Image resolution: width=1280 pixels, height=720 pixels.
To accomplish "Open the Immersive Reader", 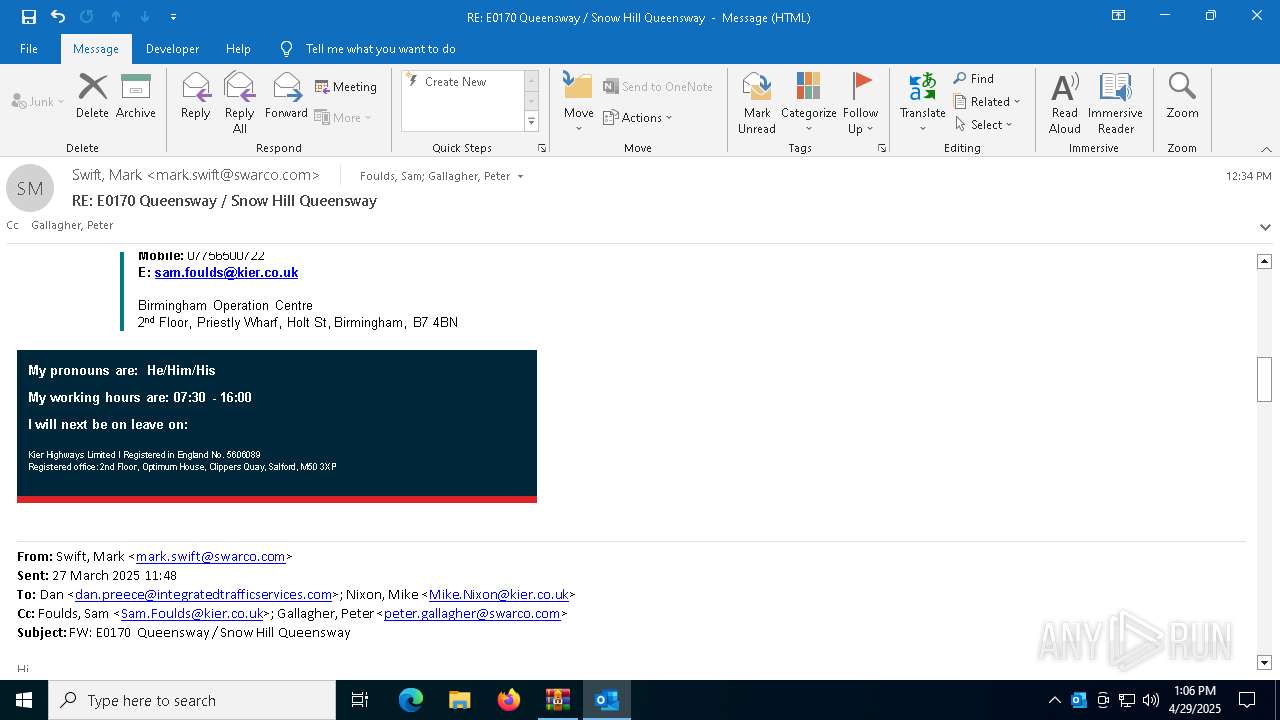I will (x=1115, y=103).
